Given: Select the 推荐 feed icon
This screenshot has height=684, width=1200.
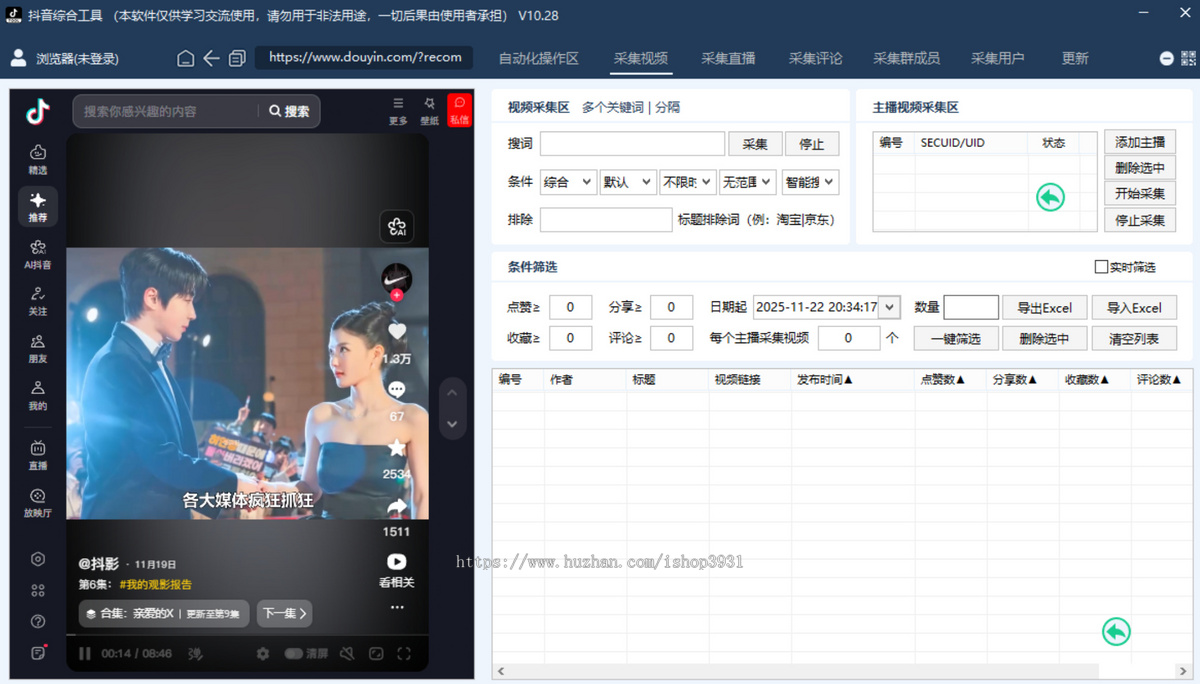Looking at the screenshot, I should click(x=38, y=207).
